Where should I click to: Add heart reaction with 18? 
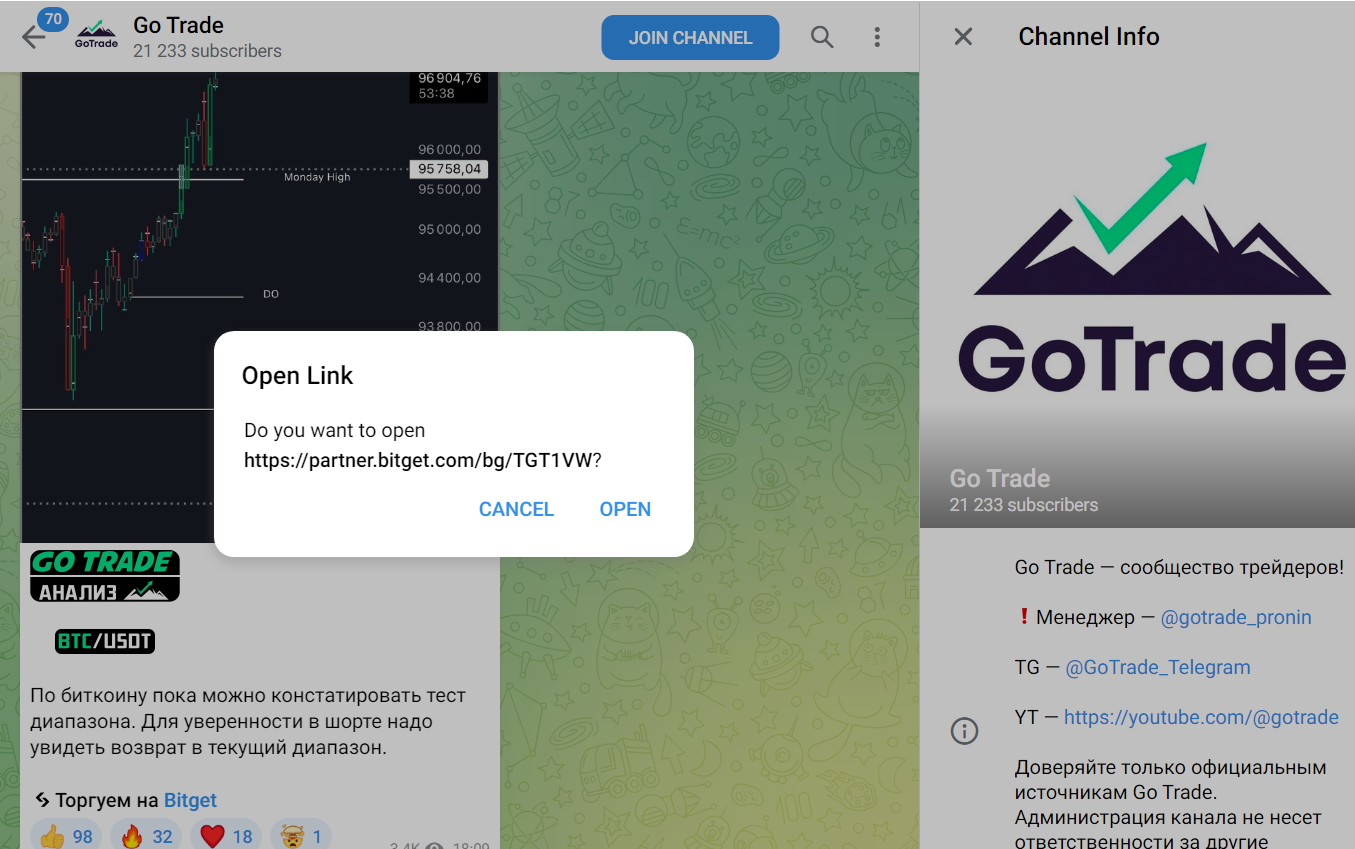tap(226, 836)
